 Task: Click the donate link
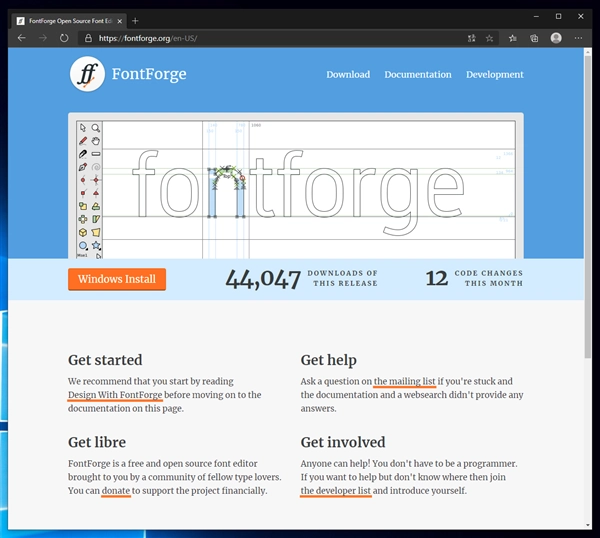116,491
